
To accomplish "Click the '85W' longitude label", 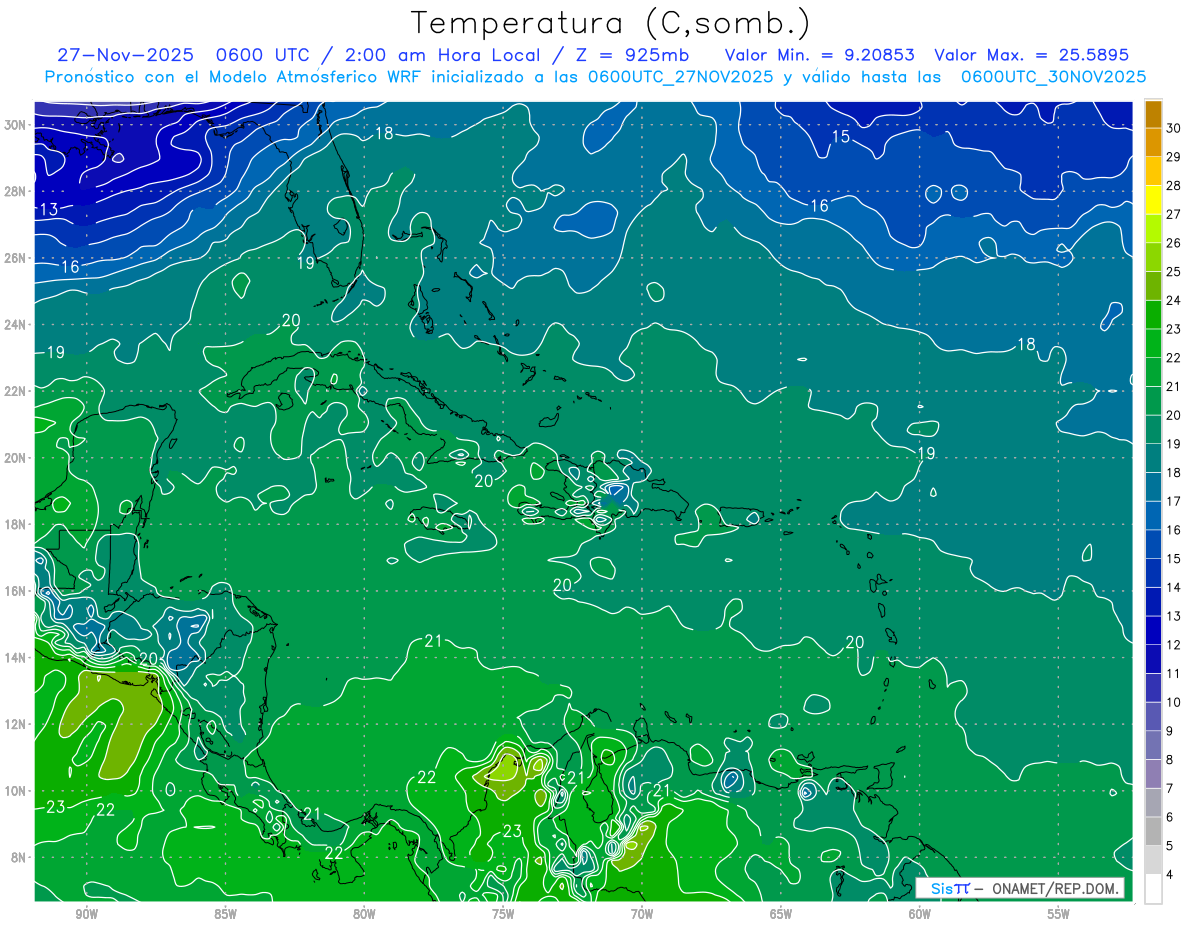I will 225,915.
